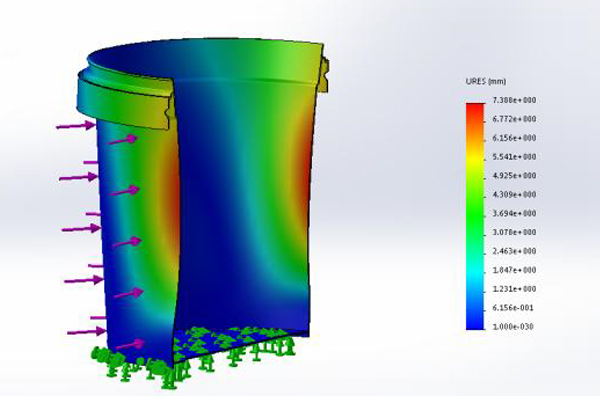
Task: Click the 1.847e+000 legend value
Action: pos(515,270)
